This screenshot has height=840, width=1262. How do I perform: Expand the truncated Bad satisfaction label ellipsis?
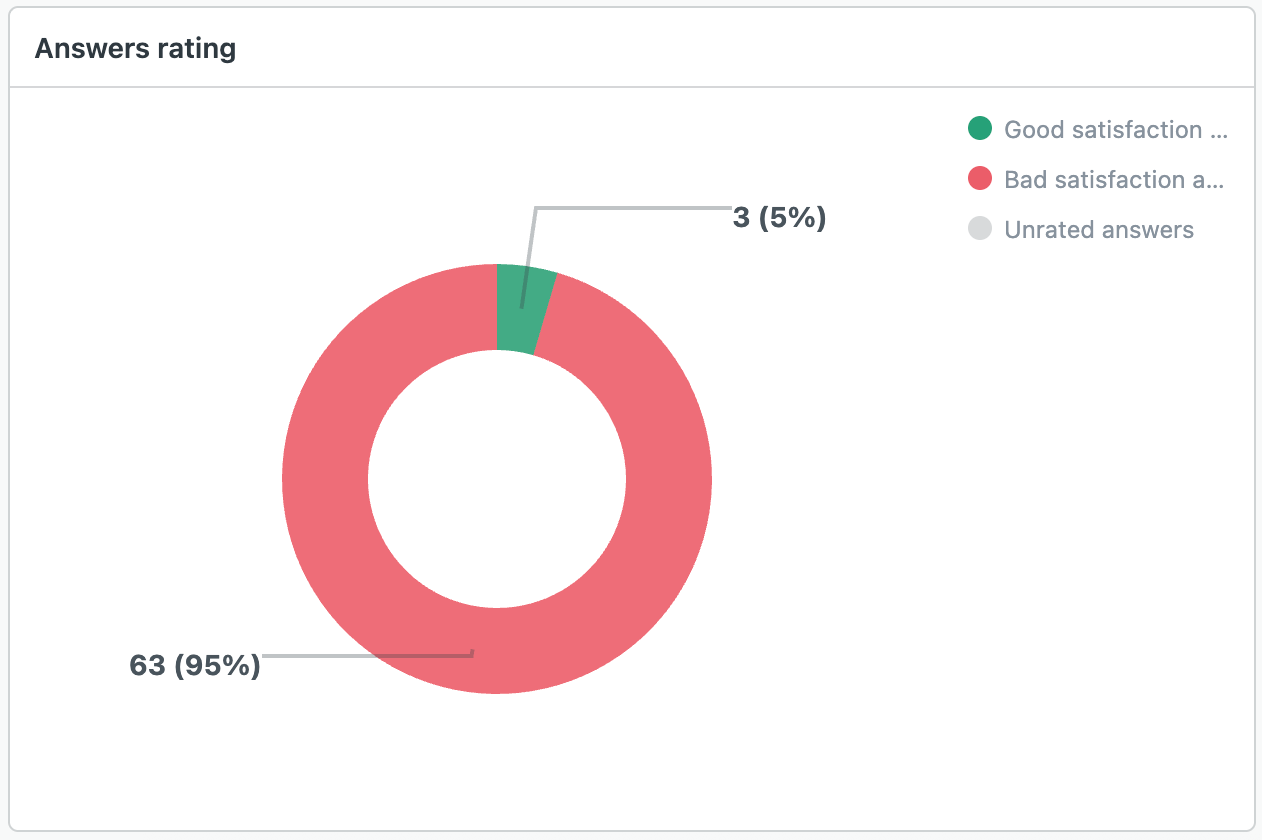(1218, 180)
